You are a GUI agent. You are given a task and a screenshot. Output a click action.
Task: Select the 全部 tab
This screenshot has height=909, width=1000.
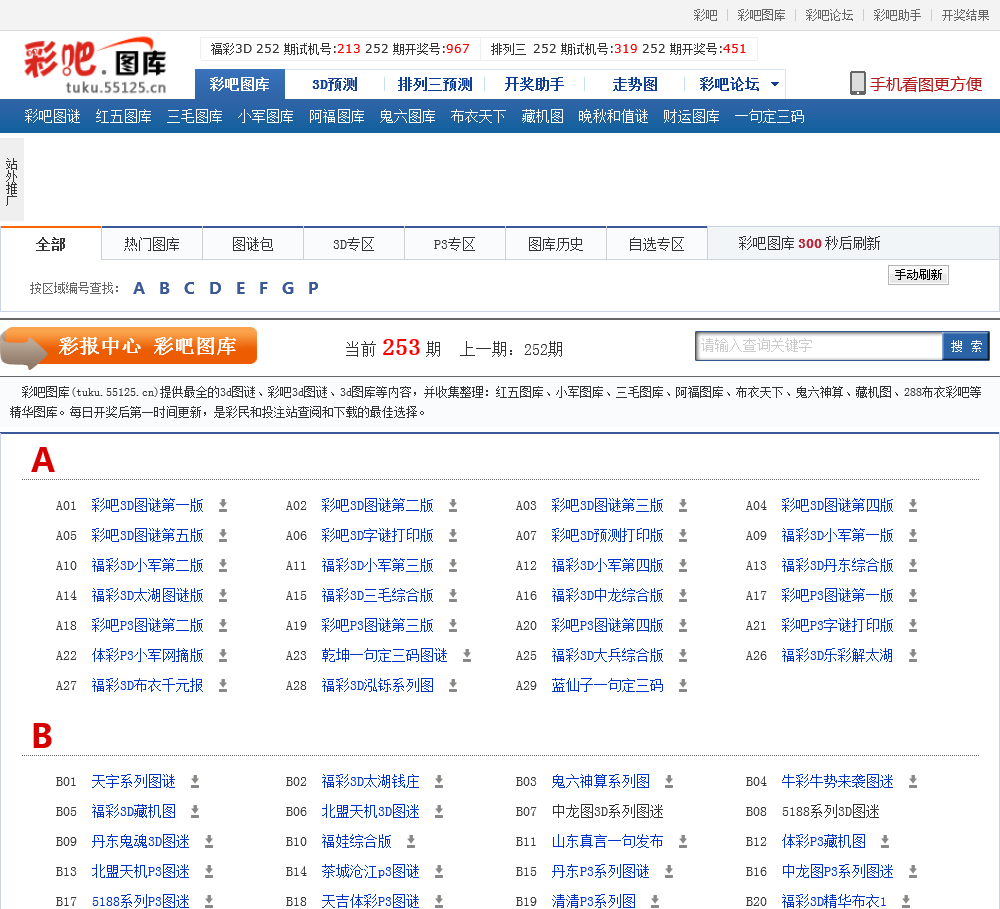(51, 244)
